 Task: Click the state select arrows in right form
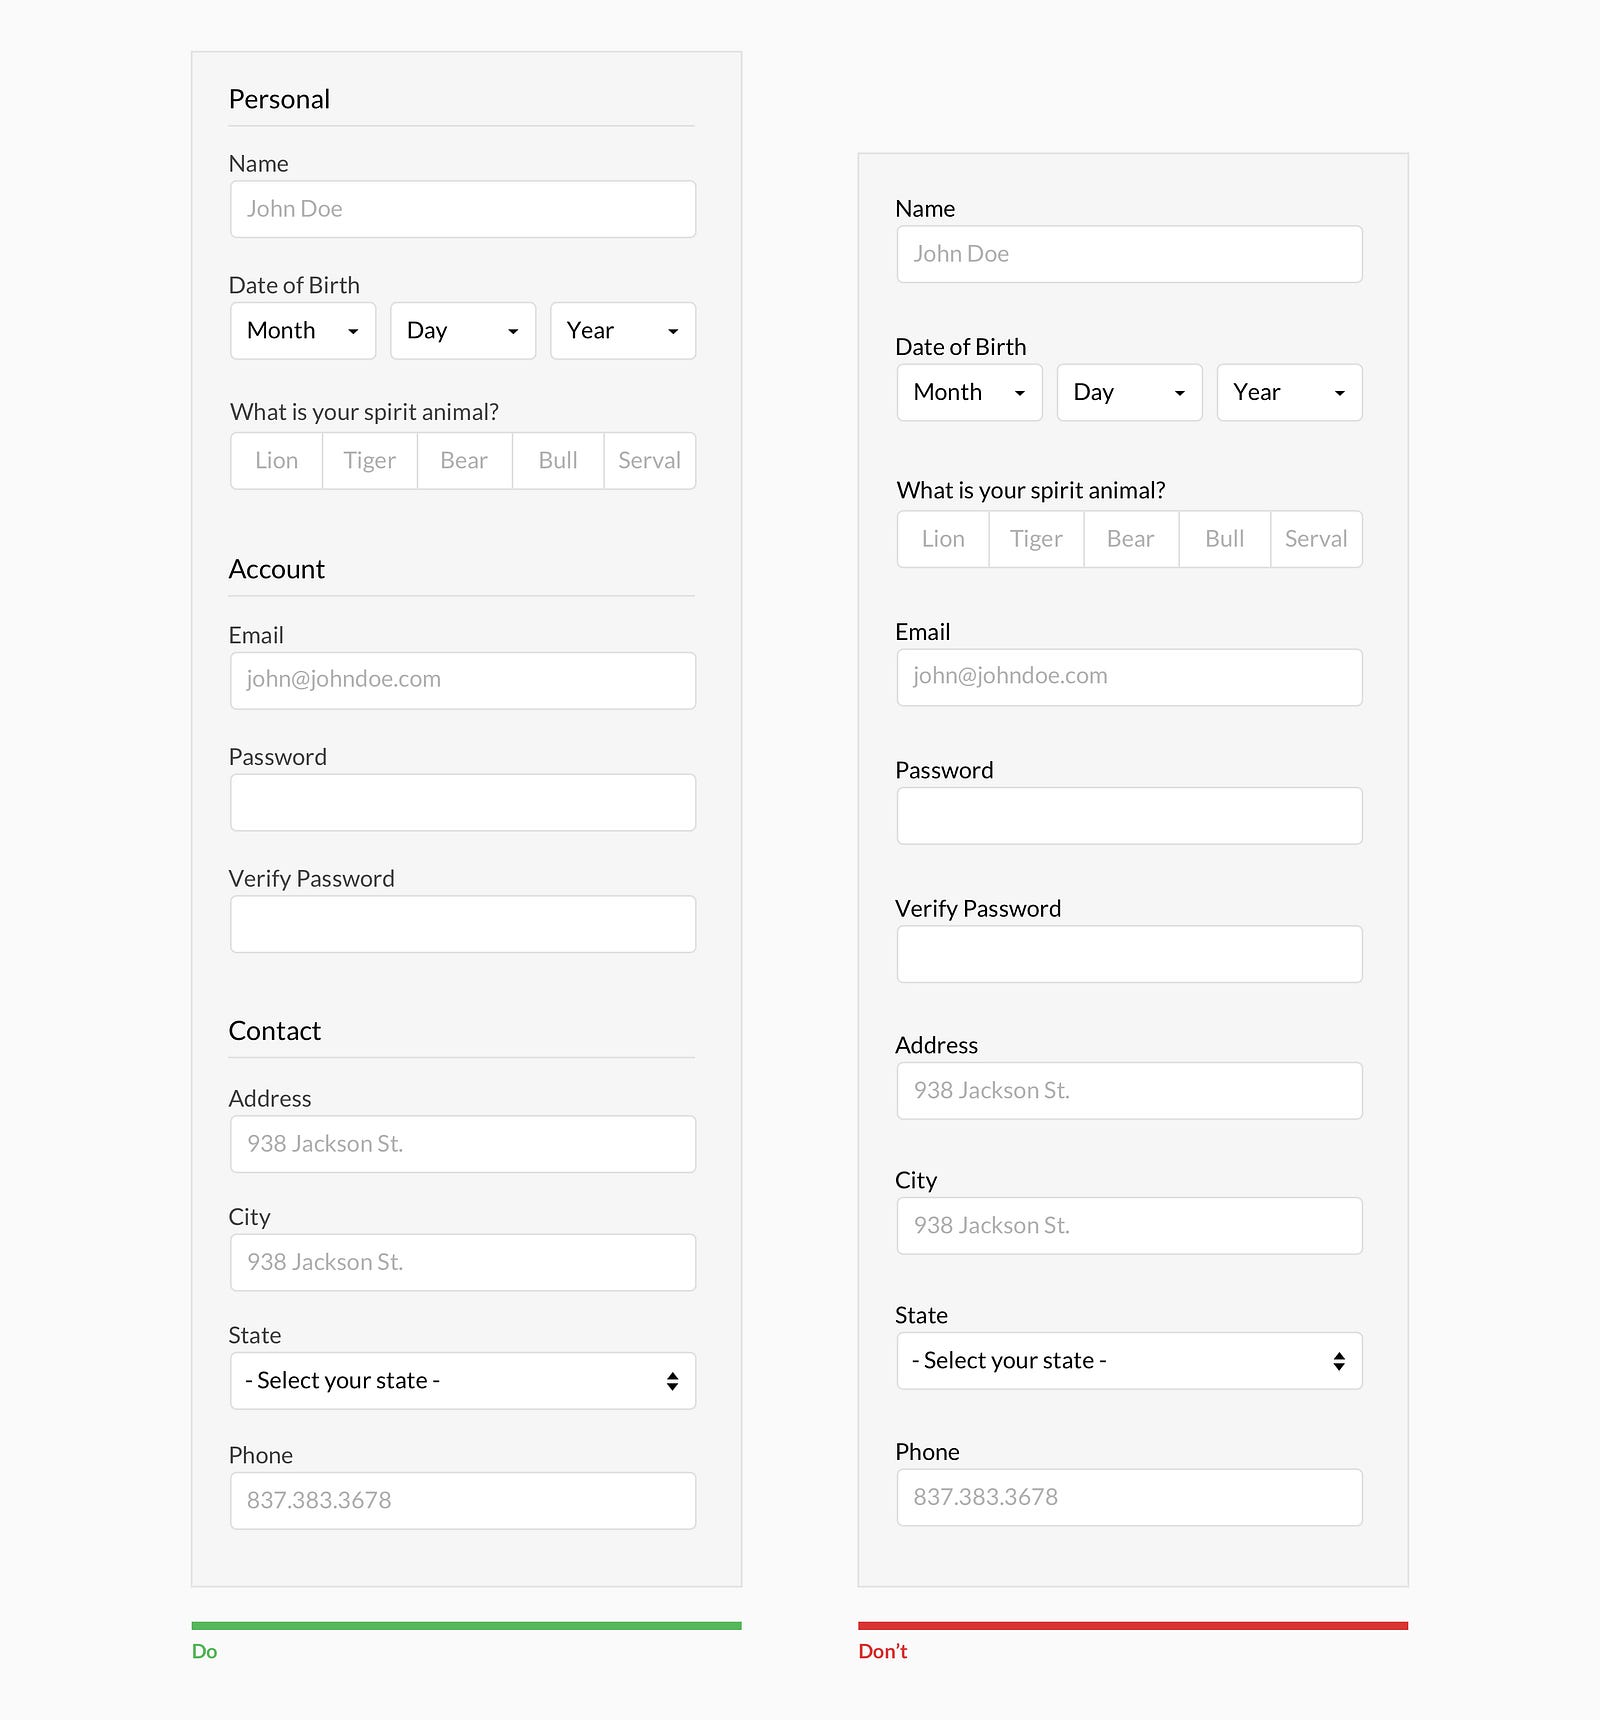(1339, 1361)
